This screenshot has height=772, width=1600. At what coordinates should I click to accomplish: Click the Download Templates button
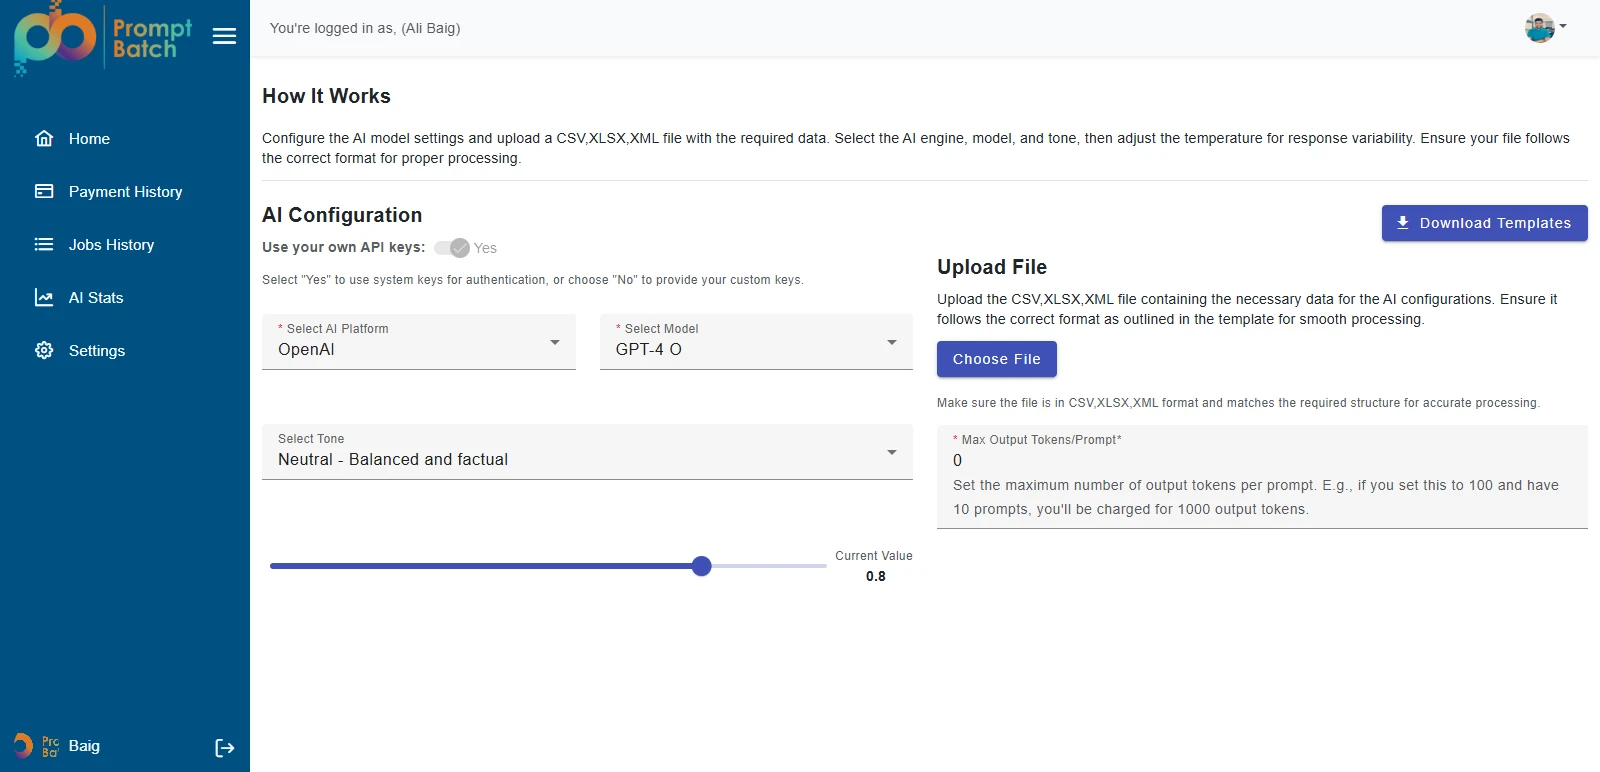(1484, 223)
